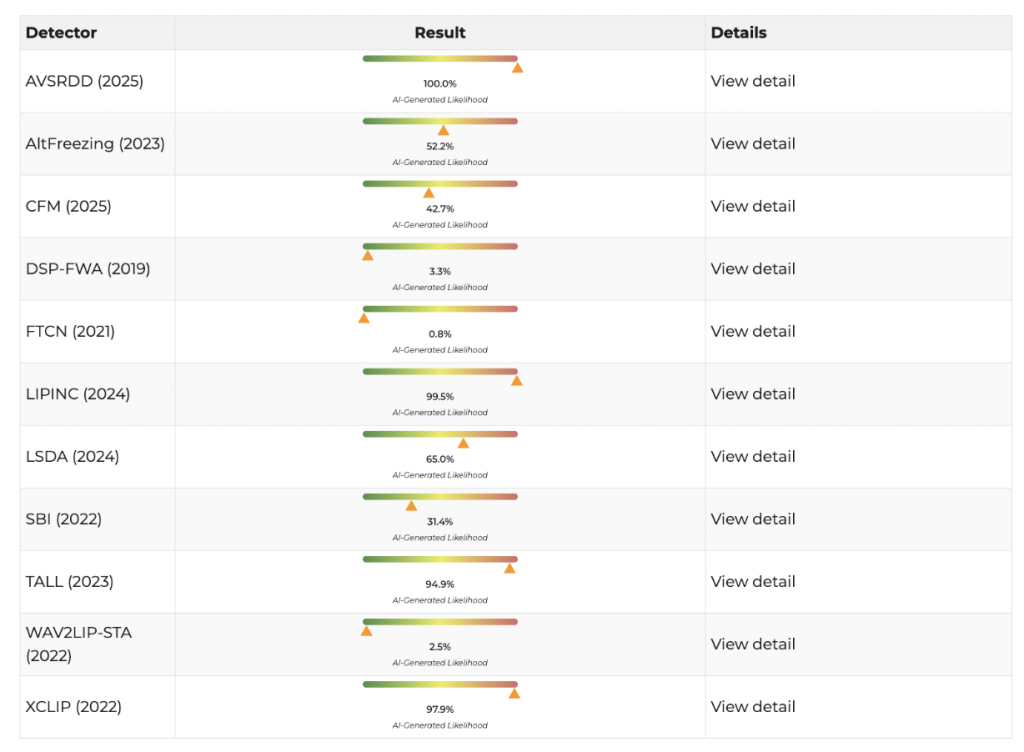Click the CFM 42.7% triangle marker
Image resolution: width=1024 pixels, height=752 pixels.
(x=428, y=193)
